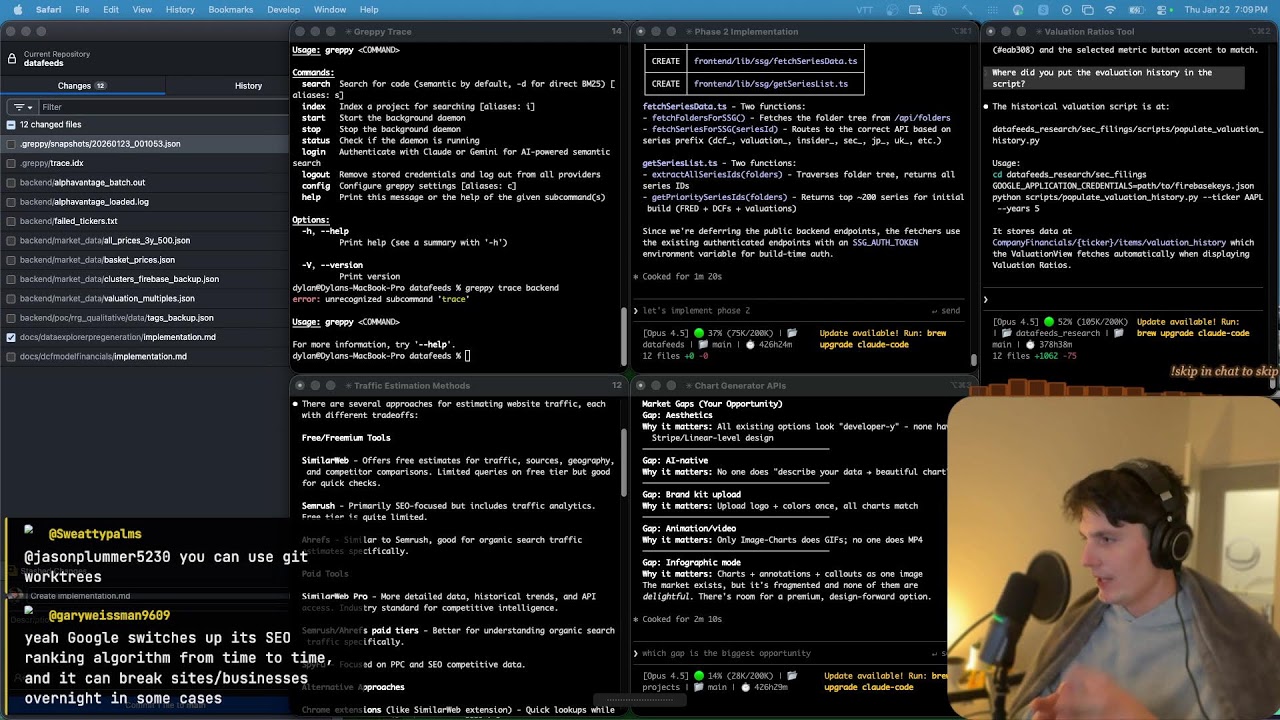Click the hammer icon in the menu bar
Viewport: 1280px width, 720px height.
point(967,10)
